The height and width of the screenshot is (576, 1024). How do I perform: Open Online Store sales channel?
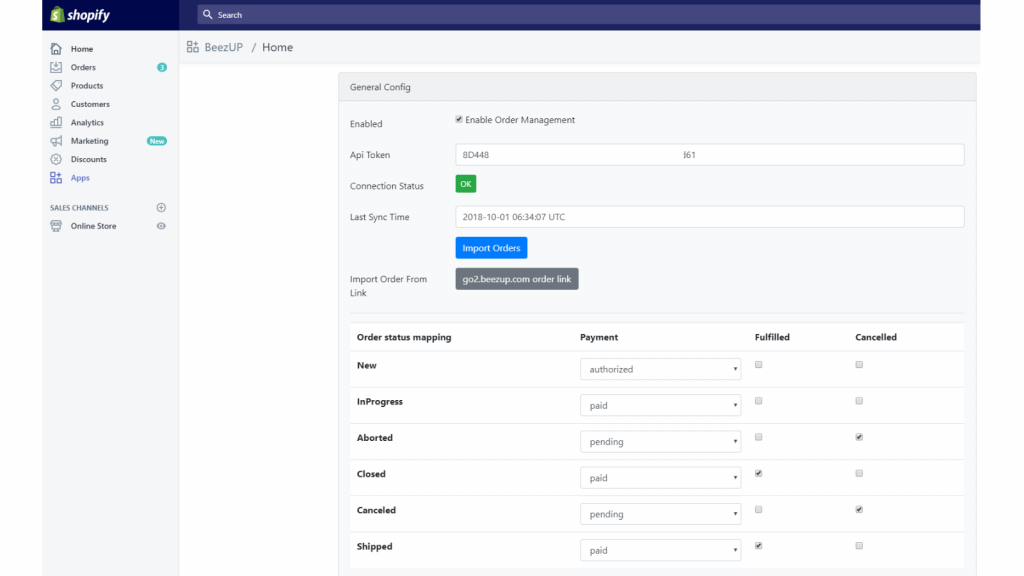[93, 226]
